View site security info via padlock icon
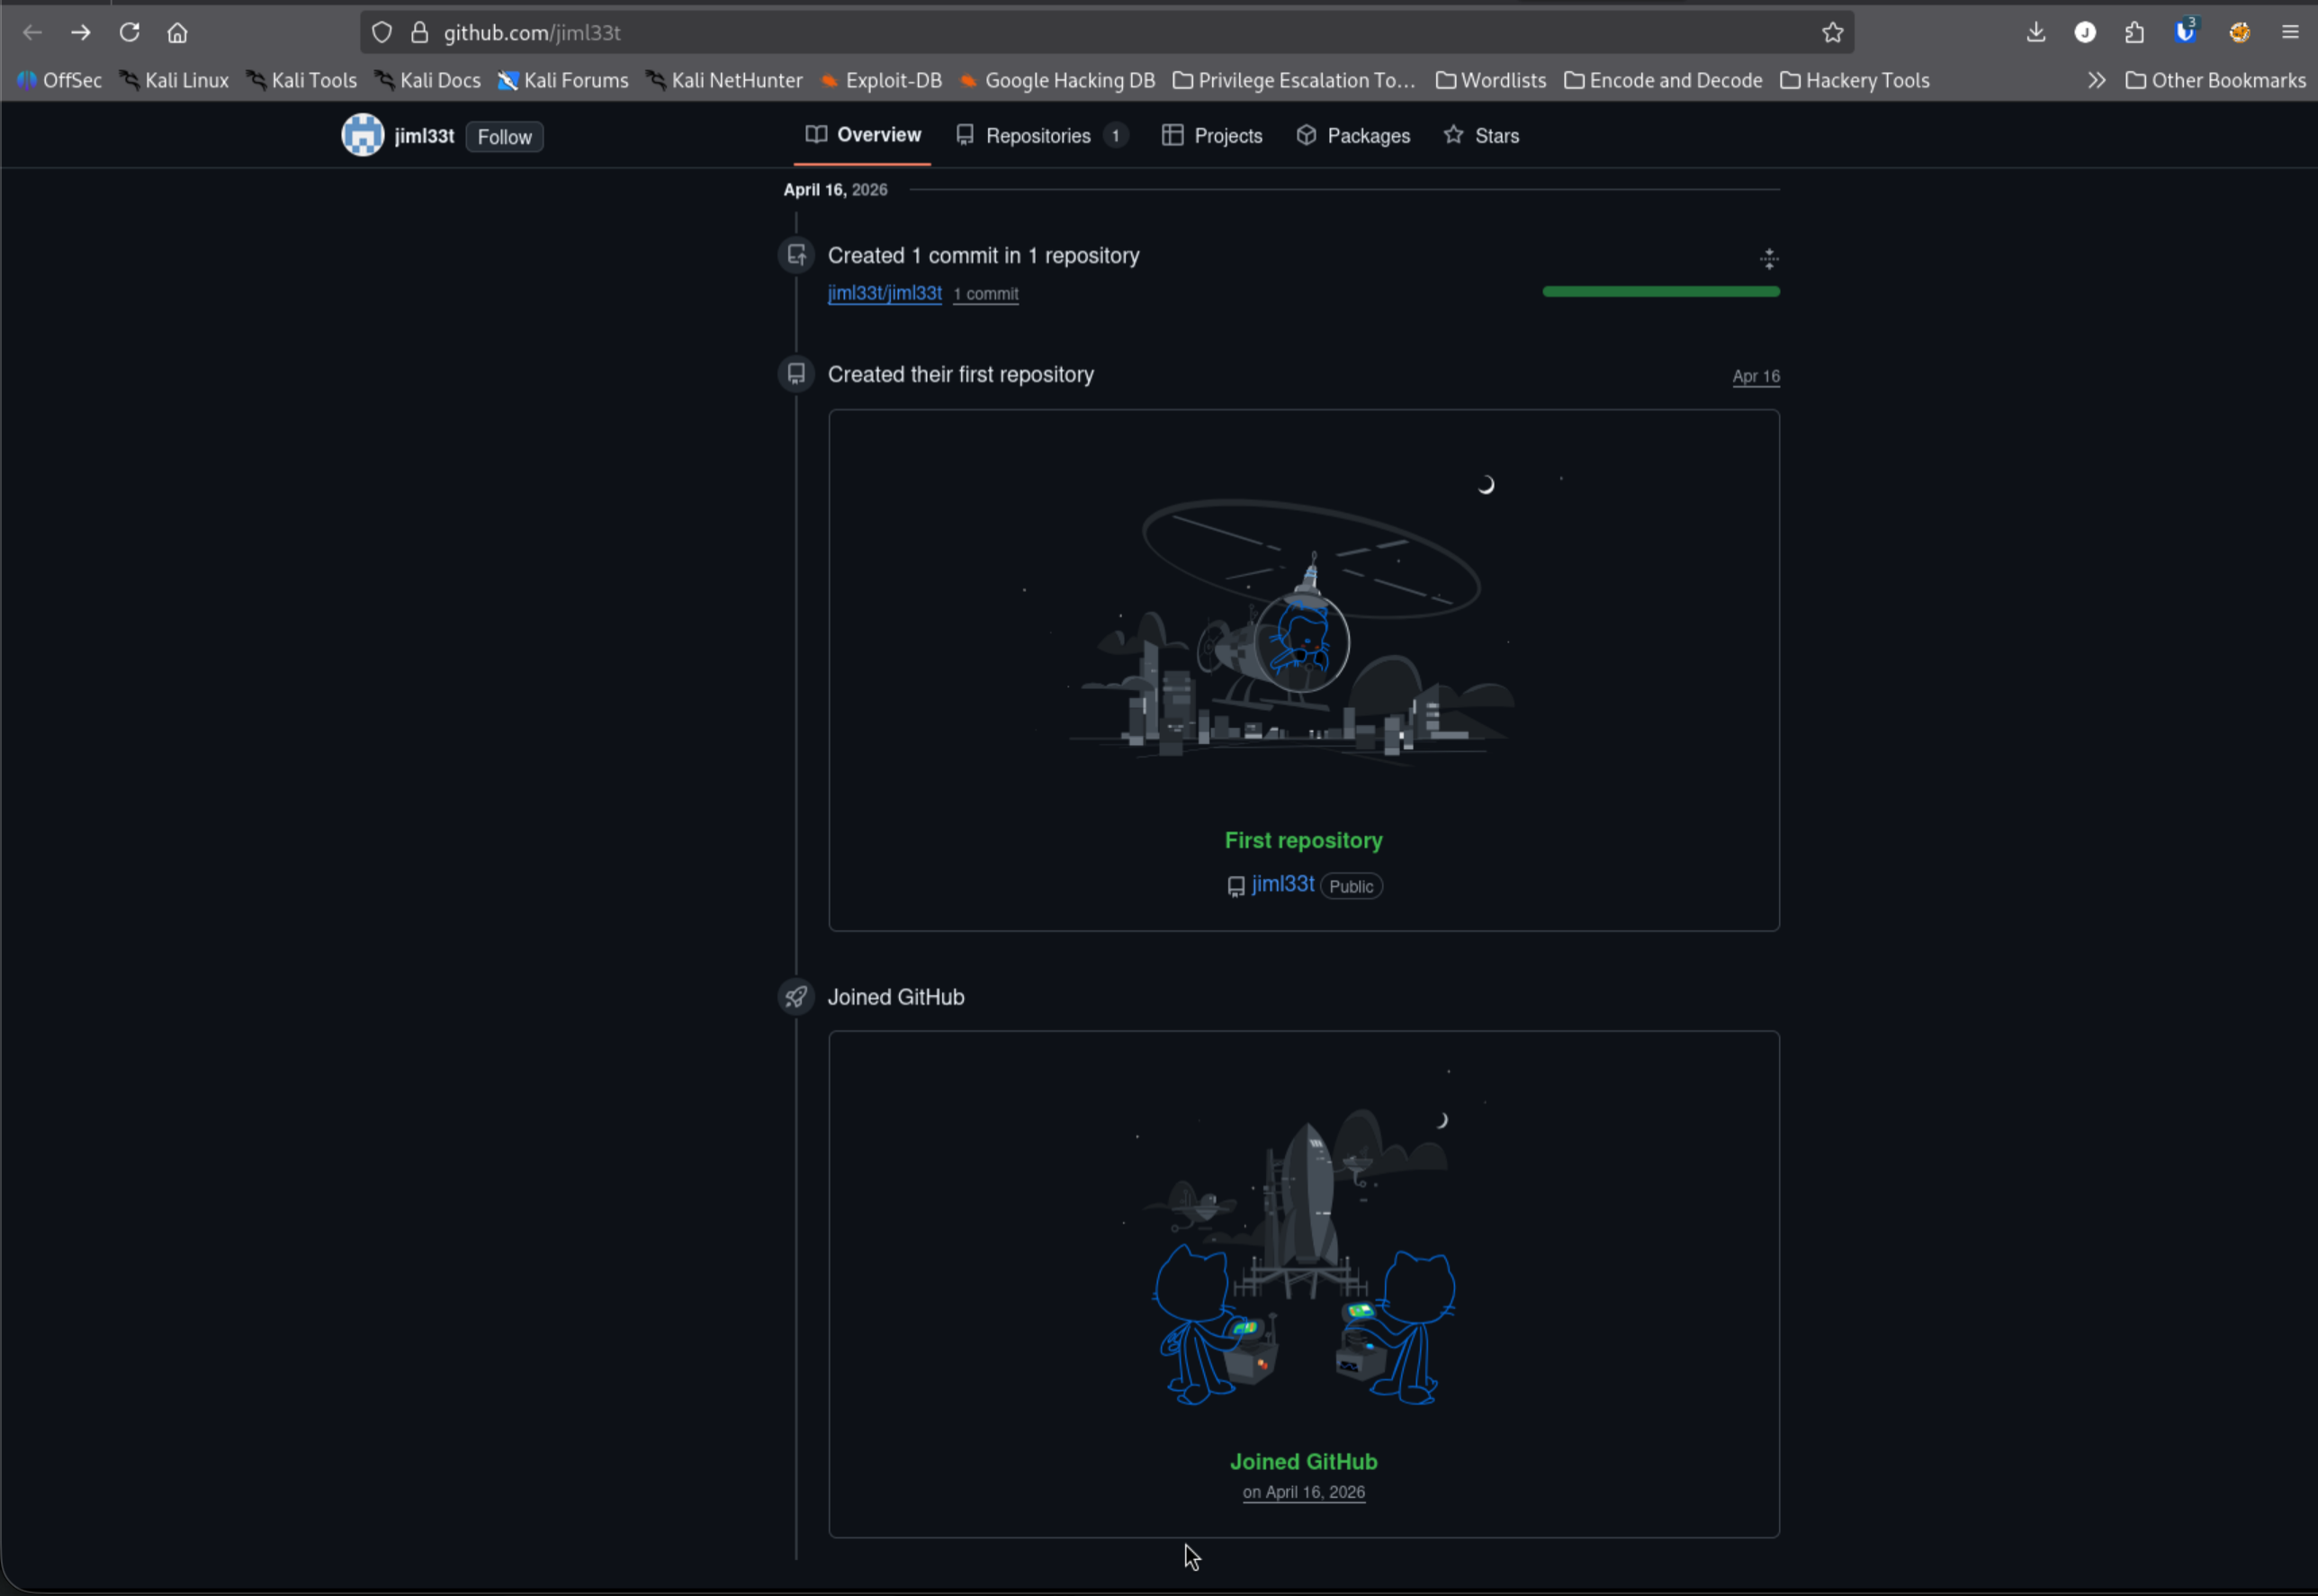This screenshot has width=2318, height=1596. [420, 33]
